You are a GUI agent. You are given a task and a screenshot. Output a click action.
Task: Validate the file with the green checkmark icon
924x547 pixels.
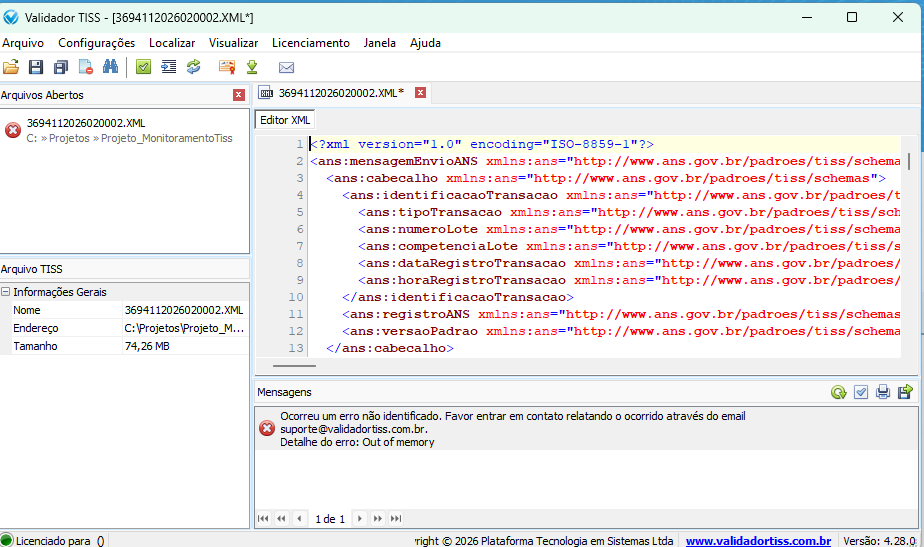click(x=144, y=68)
